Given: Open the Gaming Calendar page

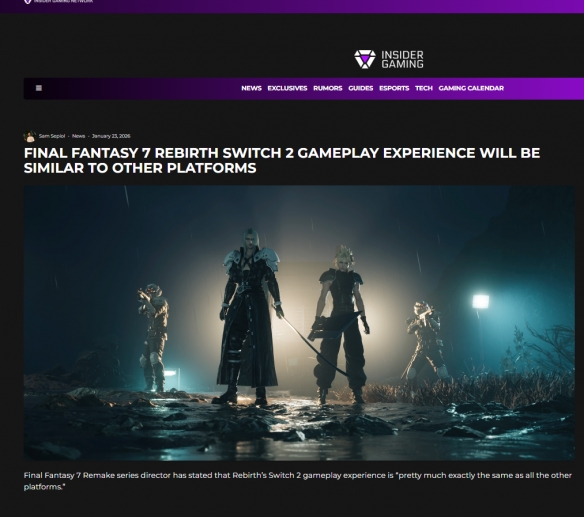Looking at the screenshot, I should pyautogui.click(x=471, y=88).
